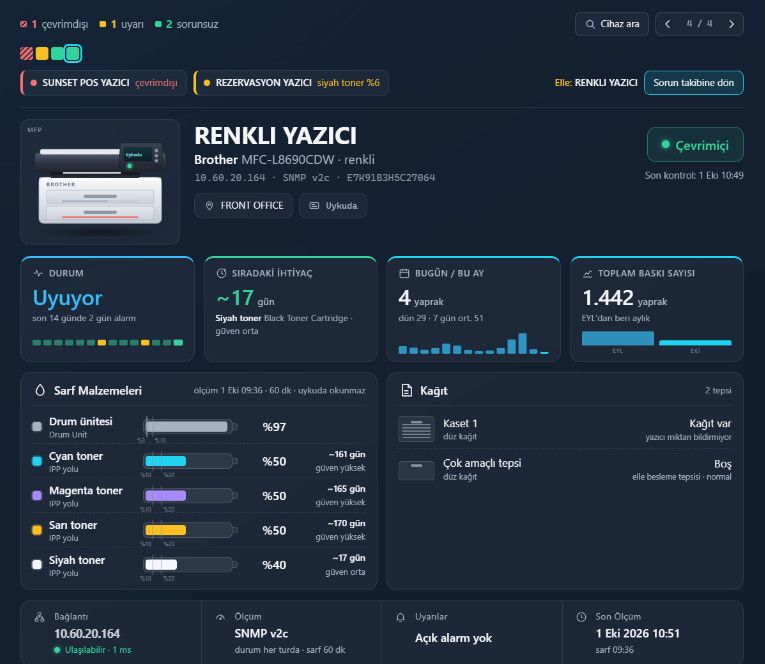Click the network icon beside Bağlantı
Viewport: 765px width, 664px height.
[x=40, y=617]
